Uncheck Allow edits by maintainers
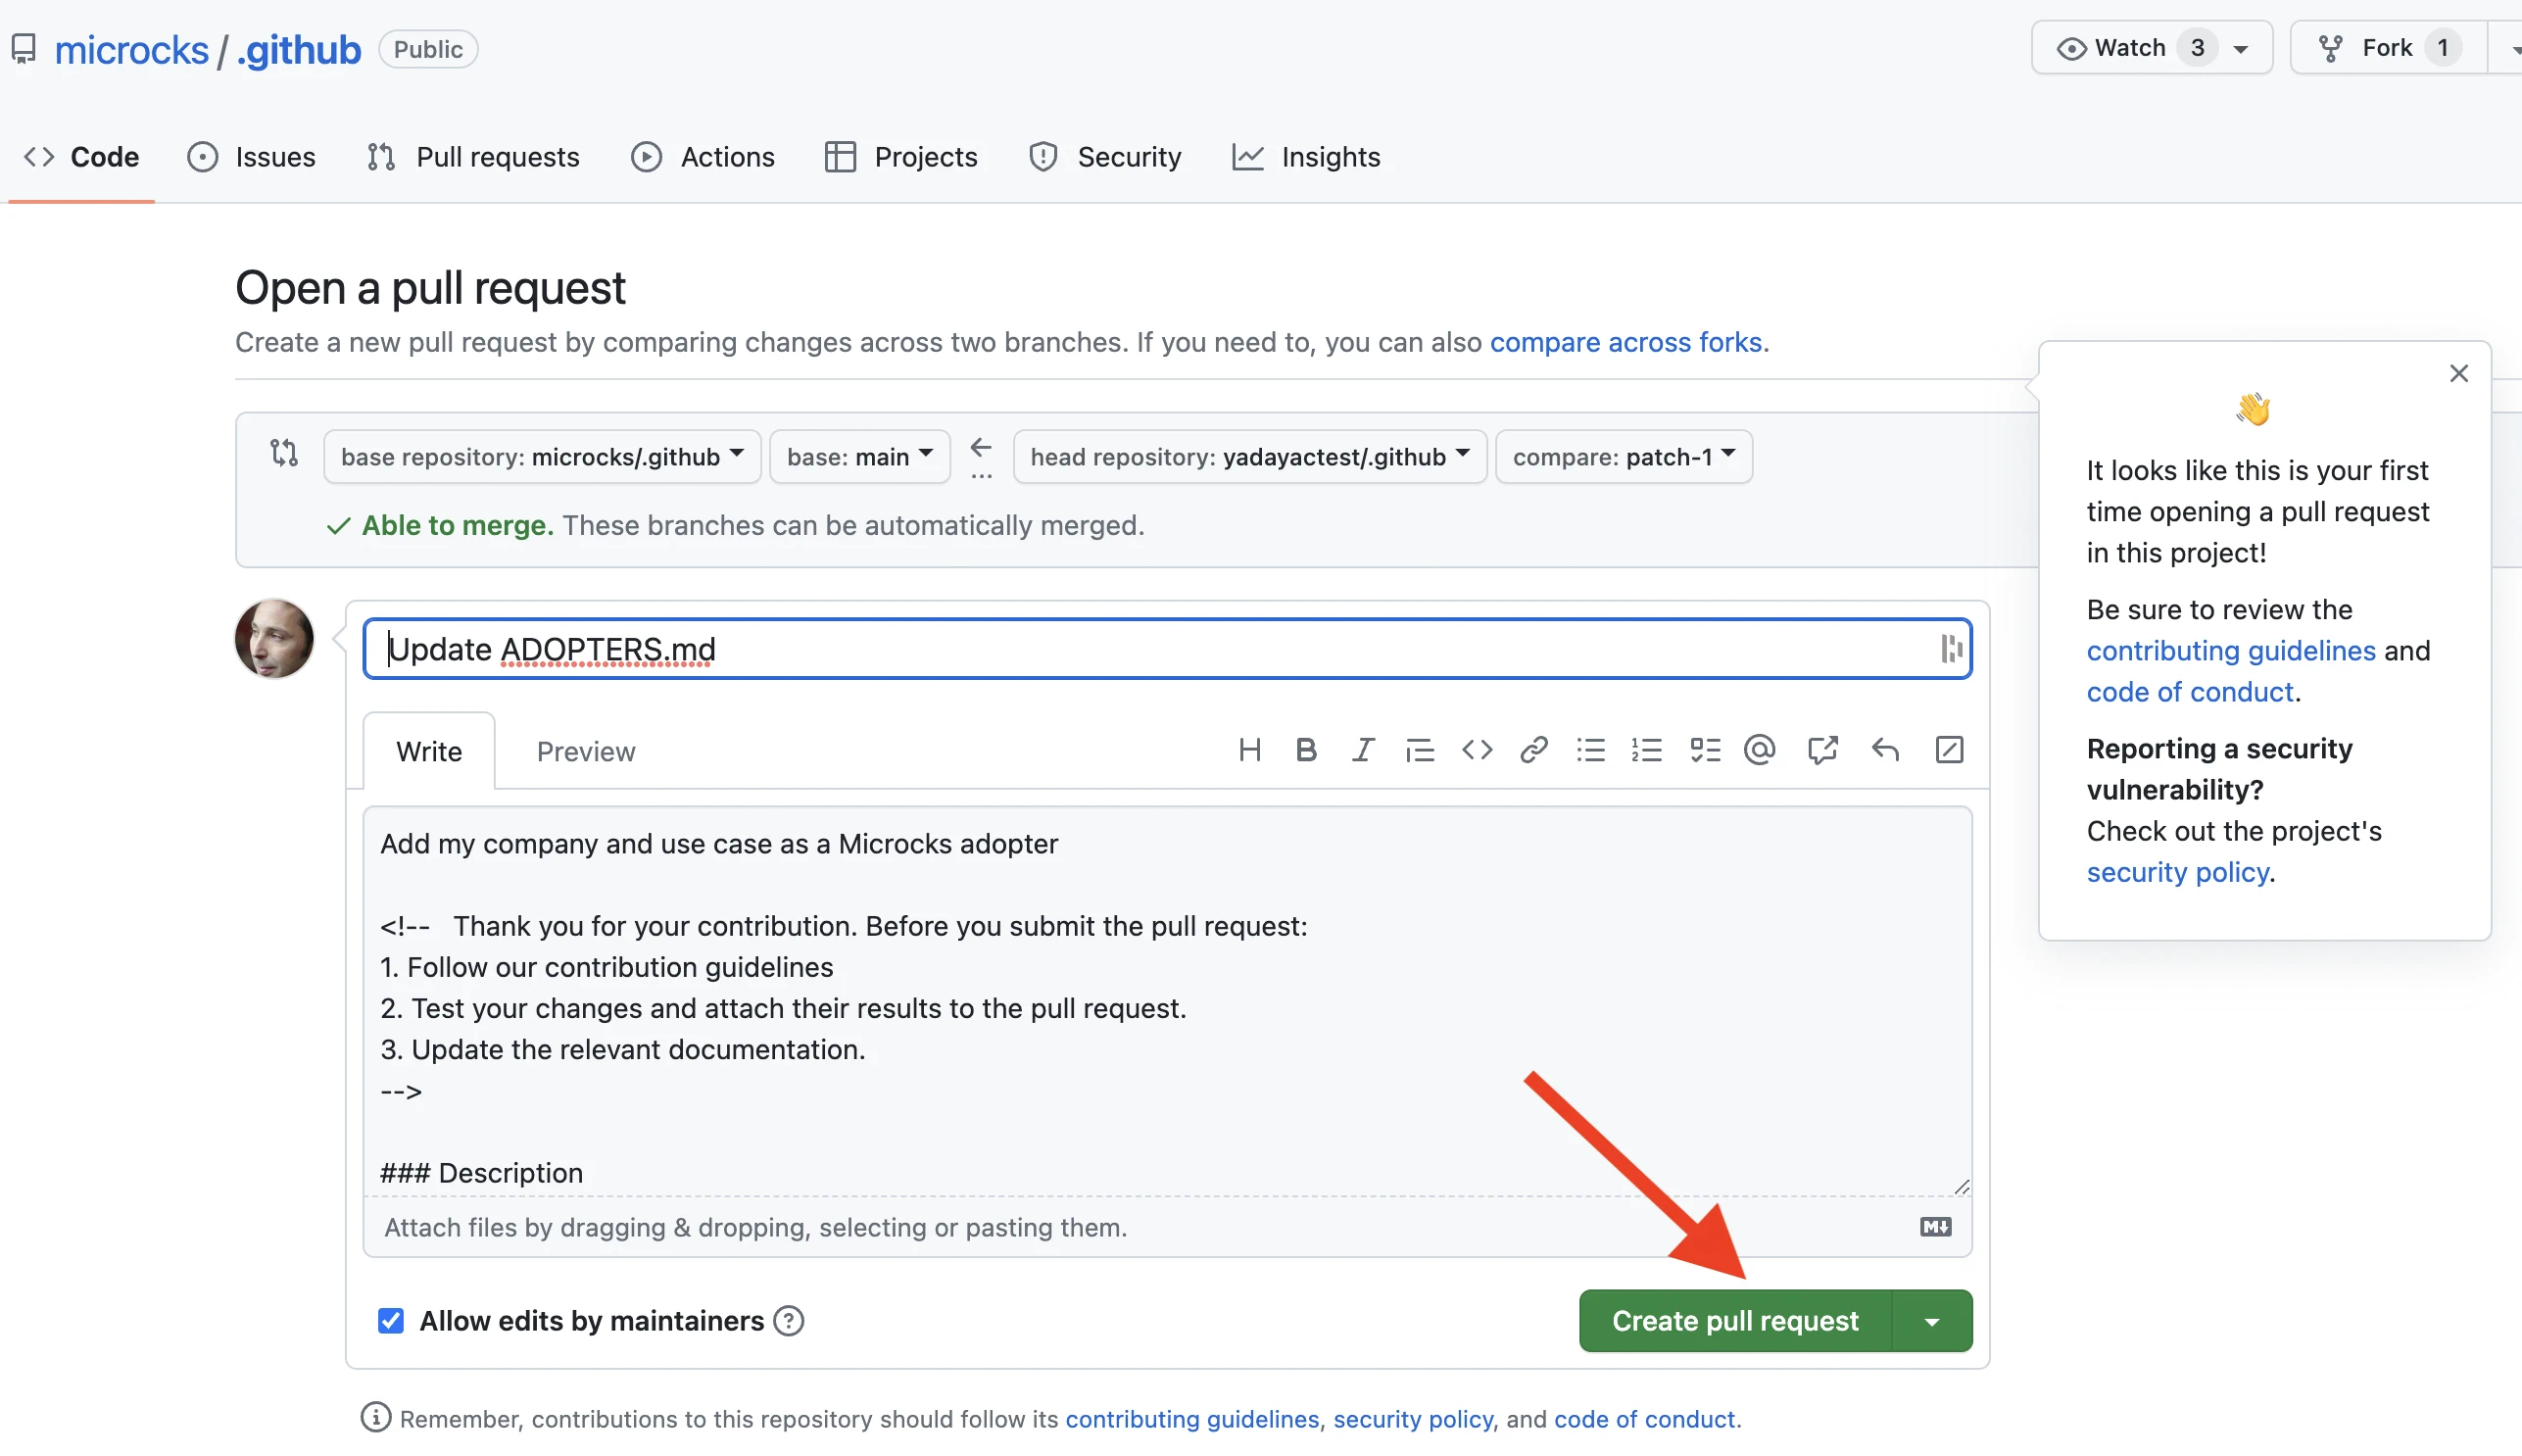Screen dimensions: 2522x1456 390,1320
